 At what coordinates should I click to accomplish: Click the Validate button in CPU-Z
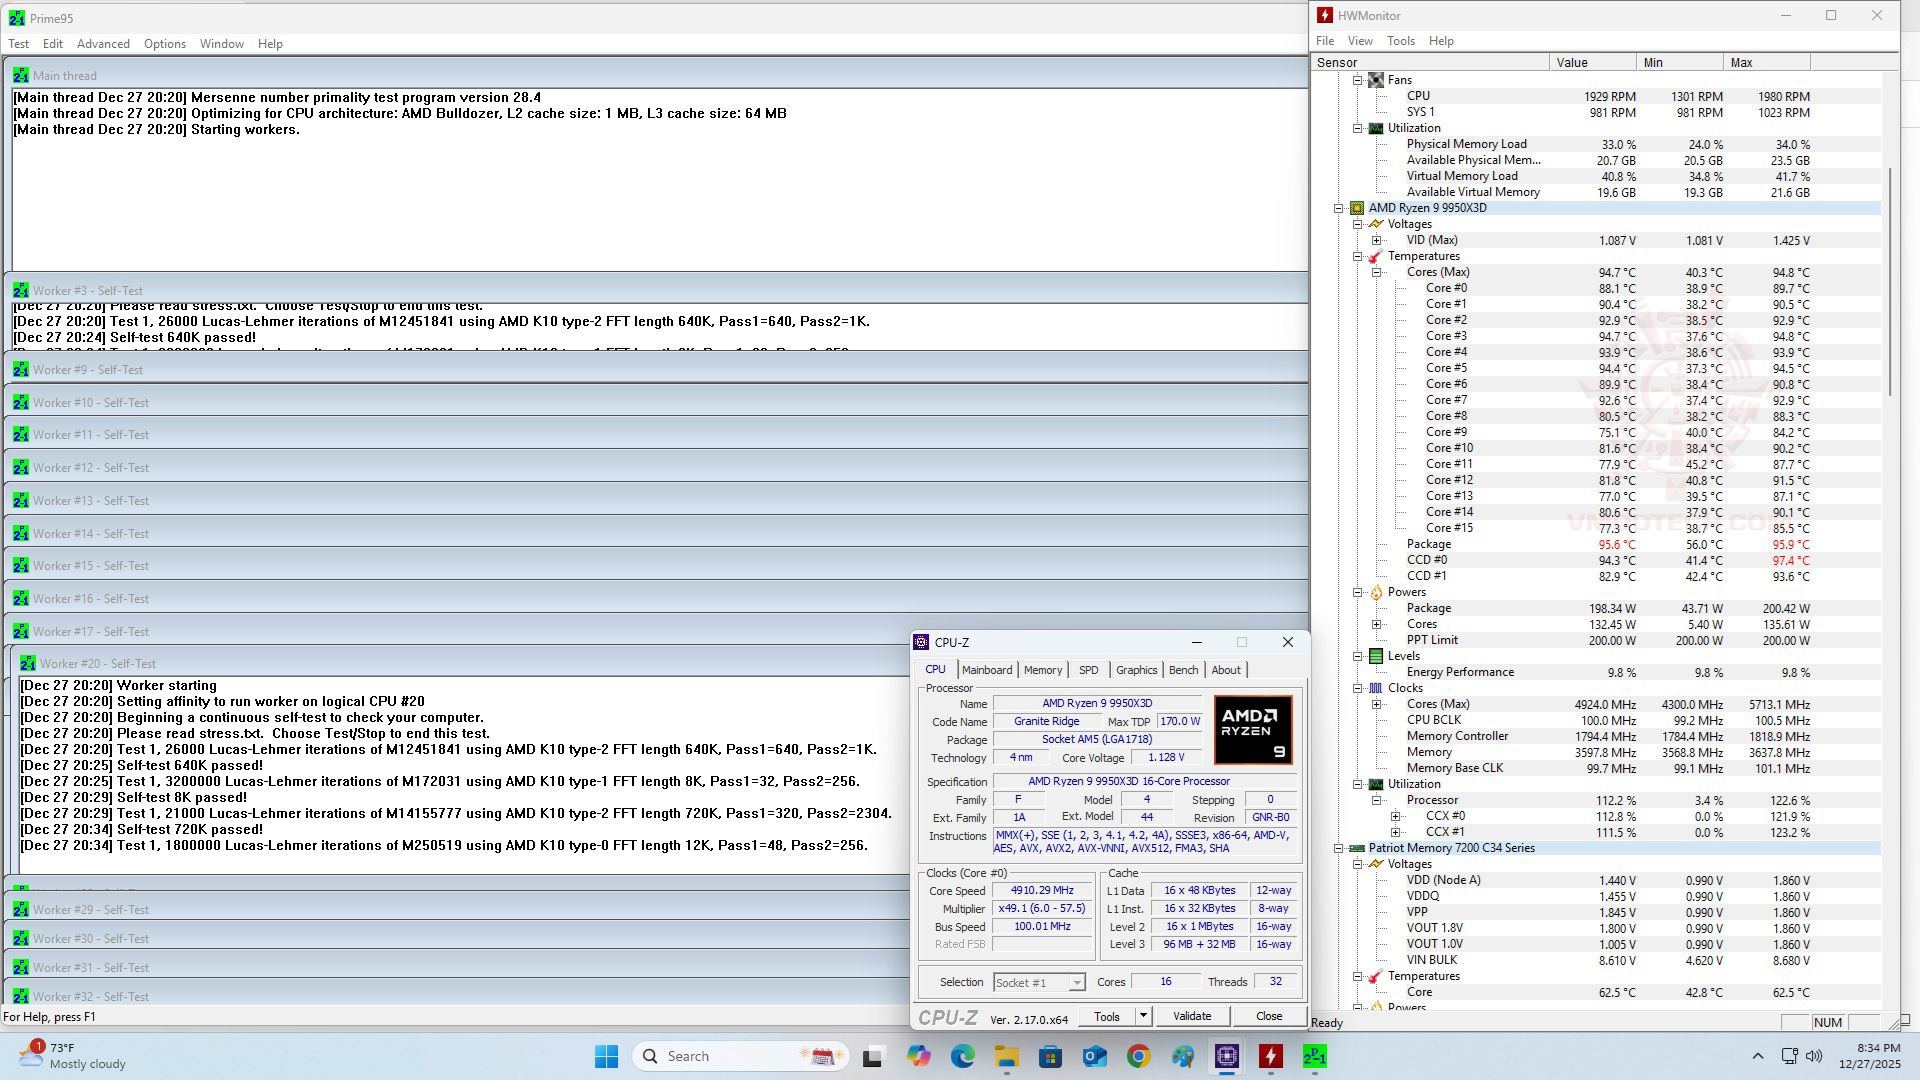pos(1191,1016)
